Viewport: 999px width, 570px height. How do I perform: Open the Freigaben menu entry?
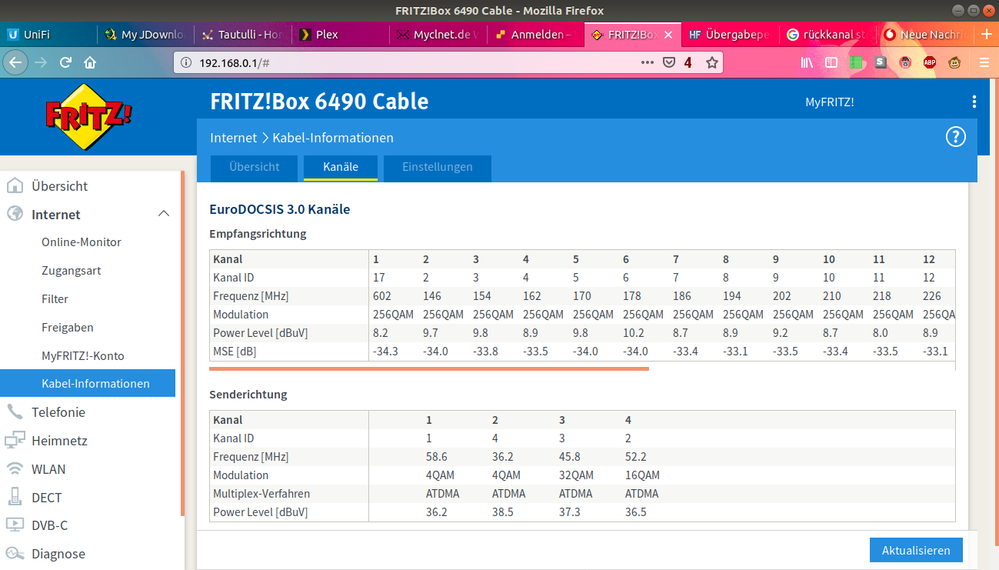coord(68,327)
